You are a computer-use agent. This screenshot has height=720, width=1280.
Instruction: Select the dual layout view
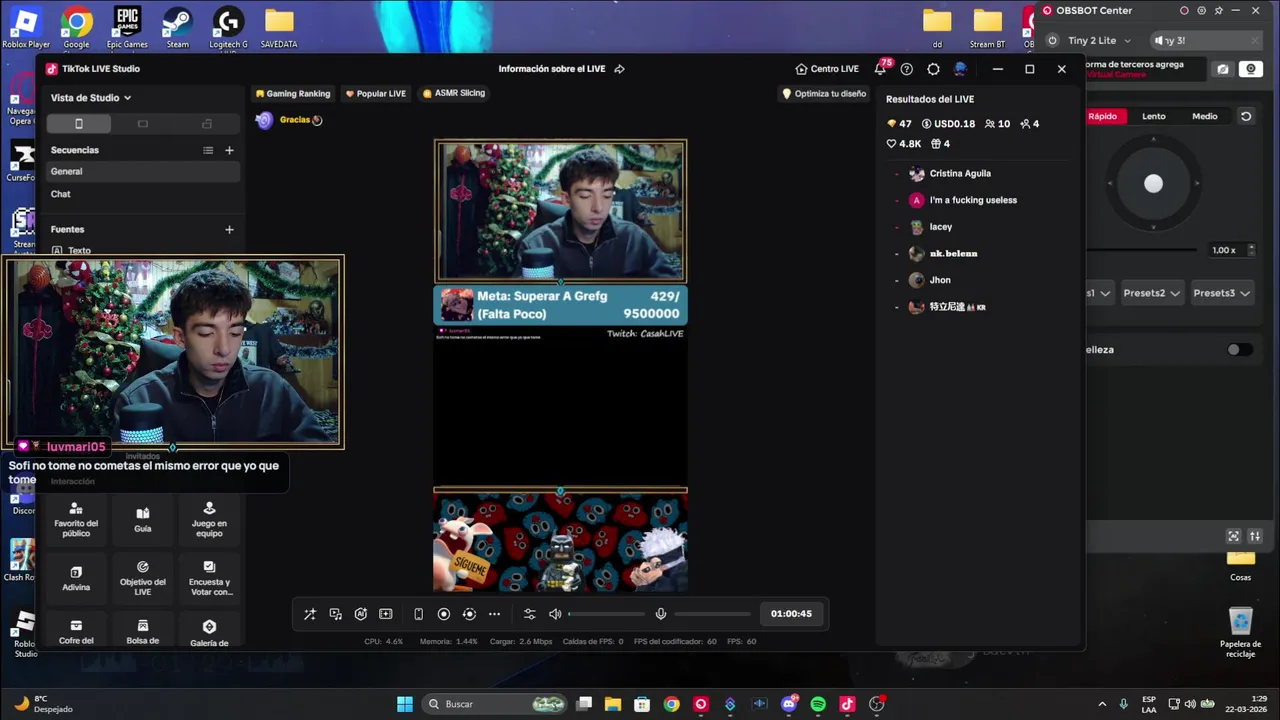click(x=207, y=124)
